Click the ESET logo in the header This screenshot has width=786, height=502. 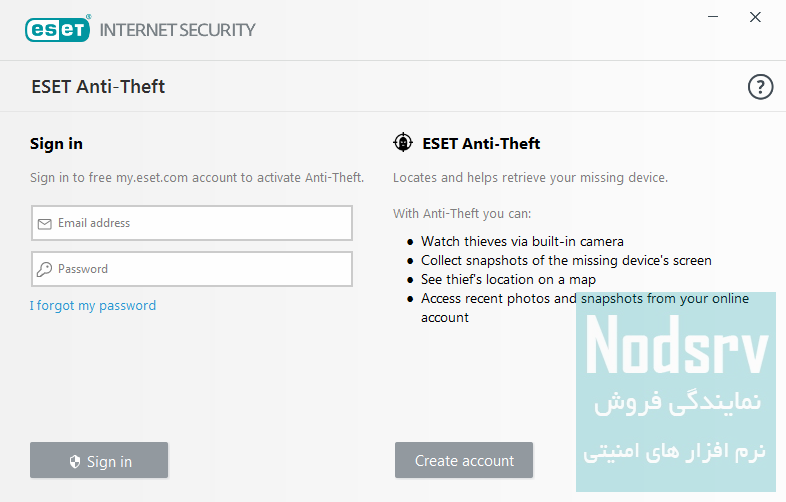click(x=57, y=29)
